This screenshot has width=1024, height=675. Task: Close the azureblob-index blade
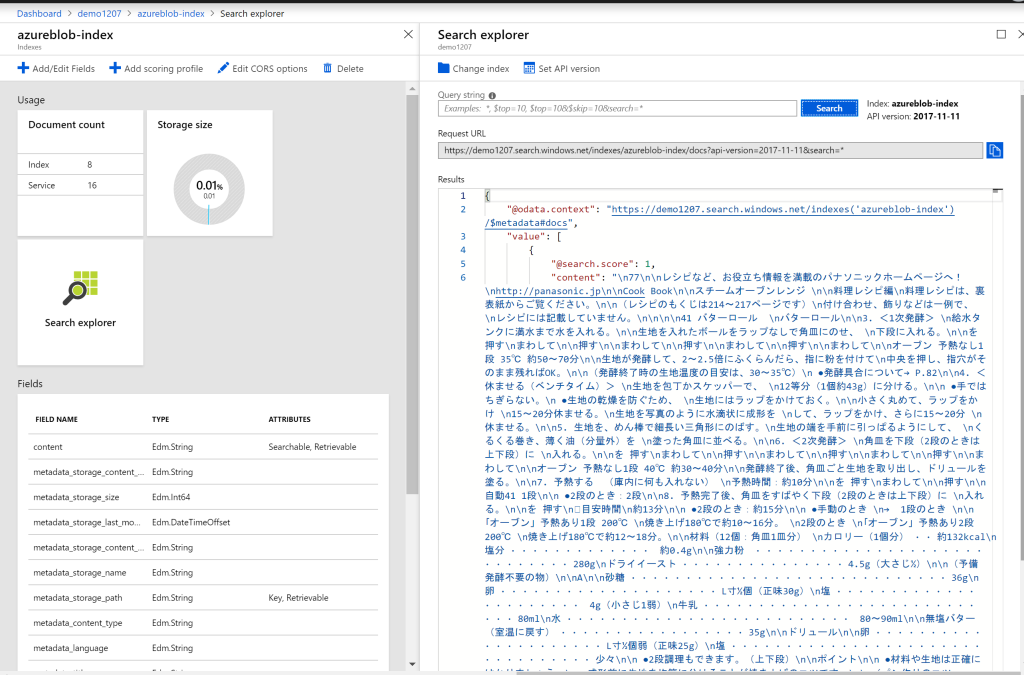408,34
